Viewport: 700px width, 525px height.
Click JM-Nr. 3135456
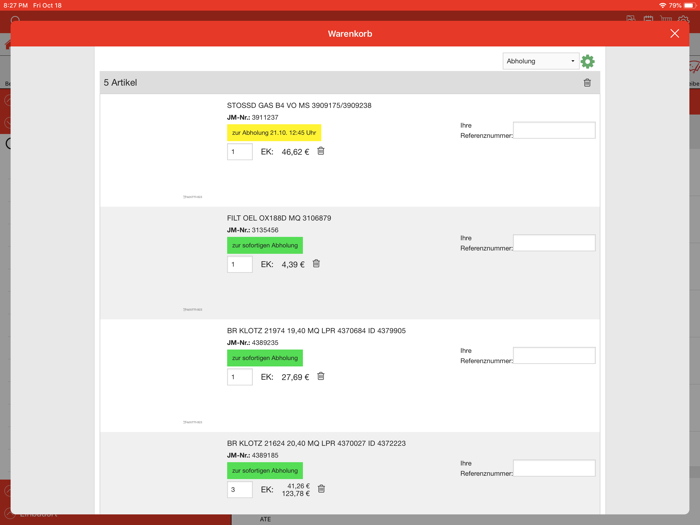[252, 230]
